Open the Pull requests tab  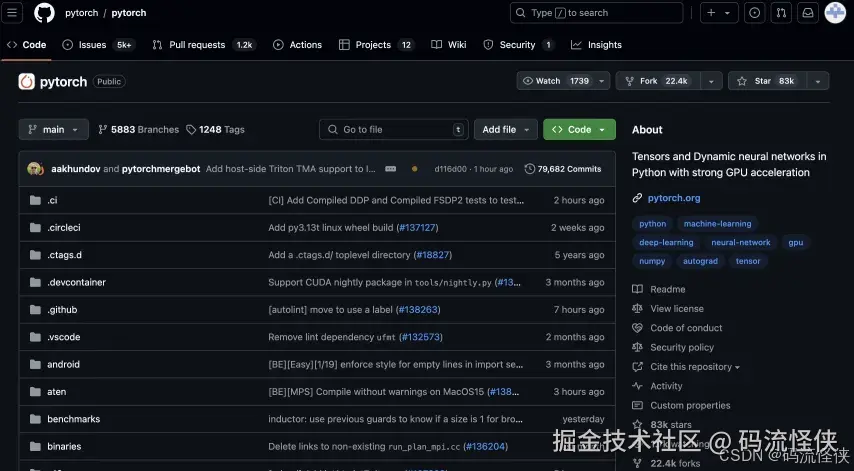(x=204, y=45)
